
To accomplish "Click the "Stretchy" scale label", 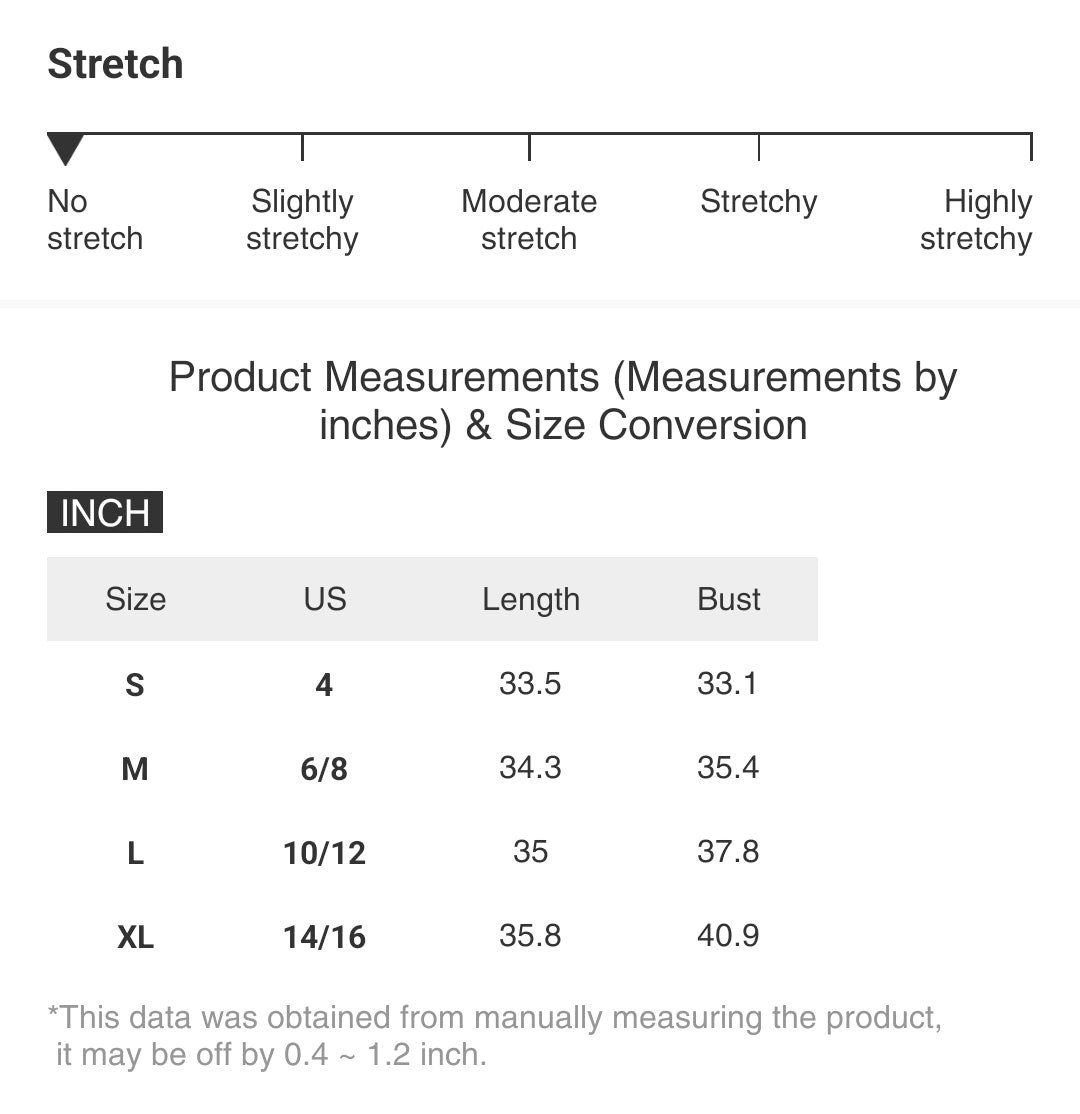I will click(x=758, y=202).
